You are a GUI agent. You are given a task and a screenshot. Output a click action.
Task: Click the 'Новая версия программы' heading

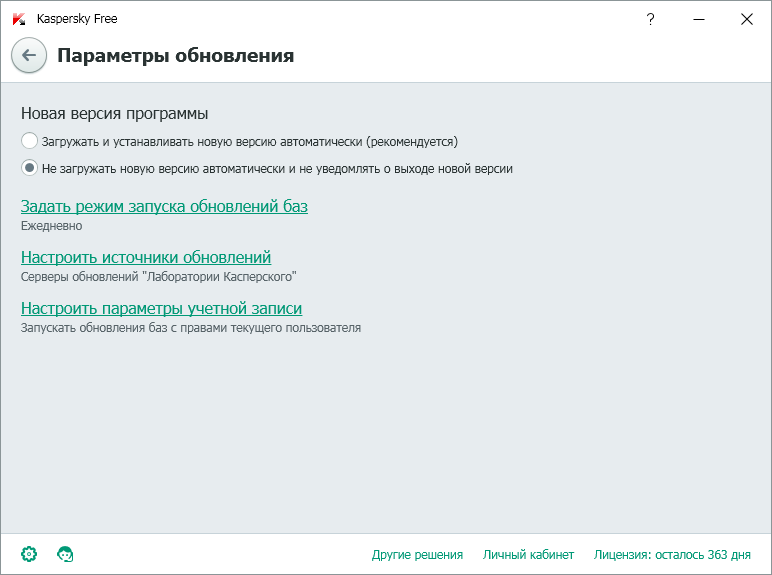pos(114,114)
